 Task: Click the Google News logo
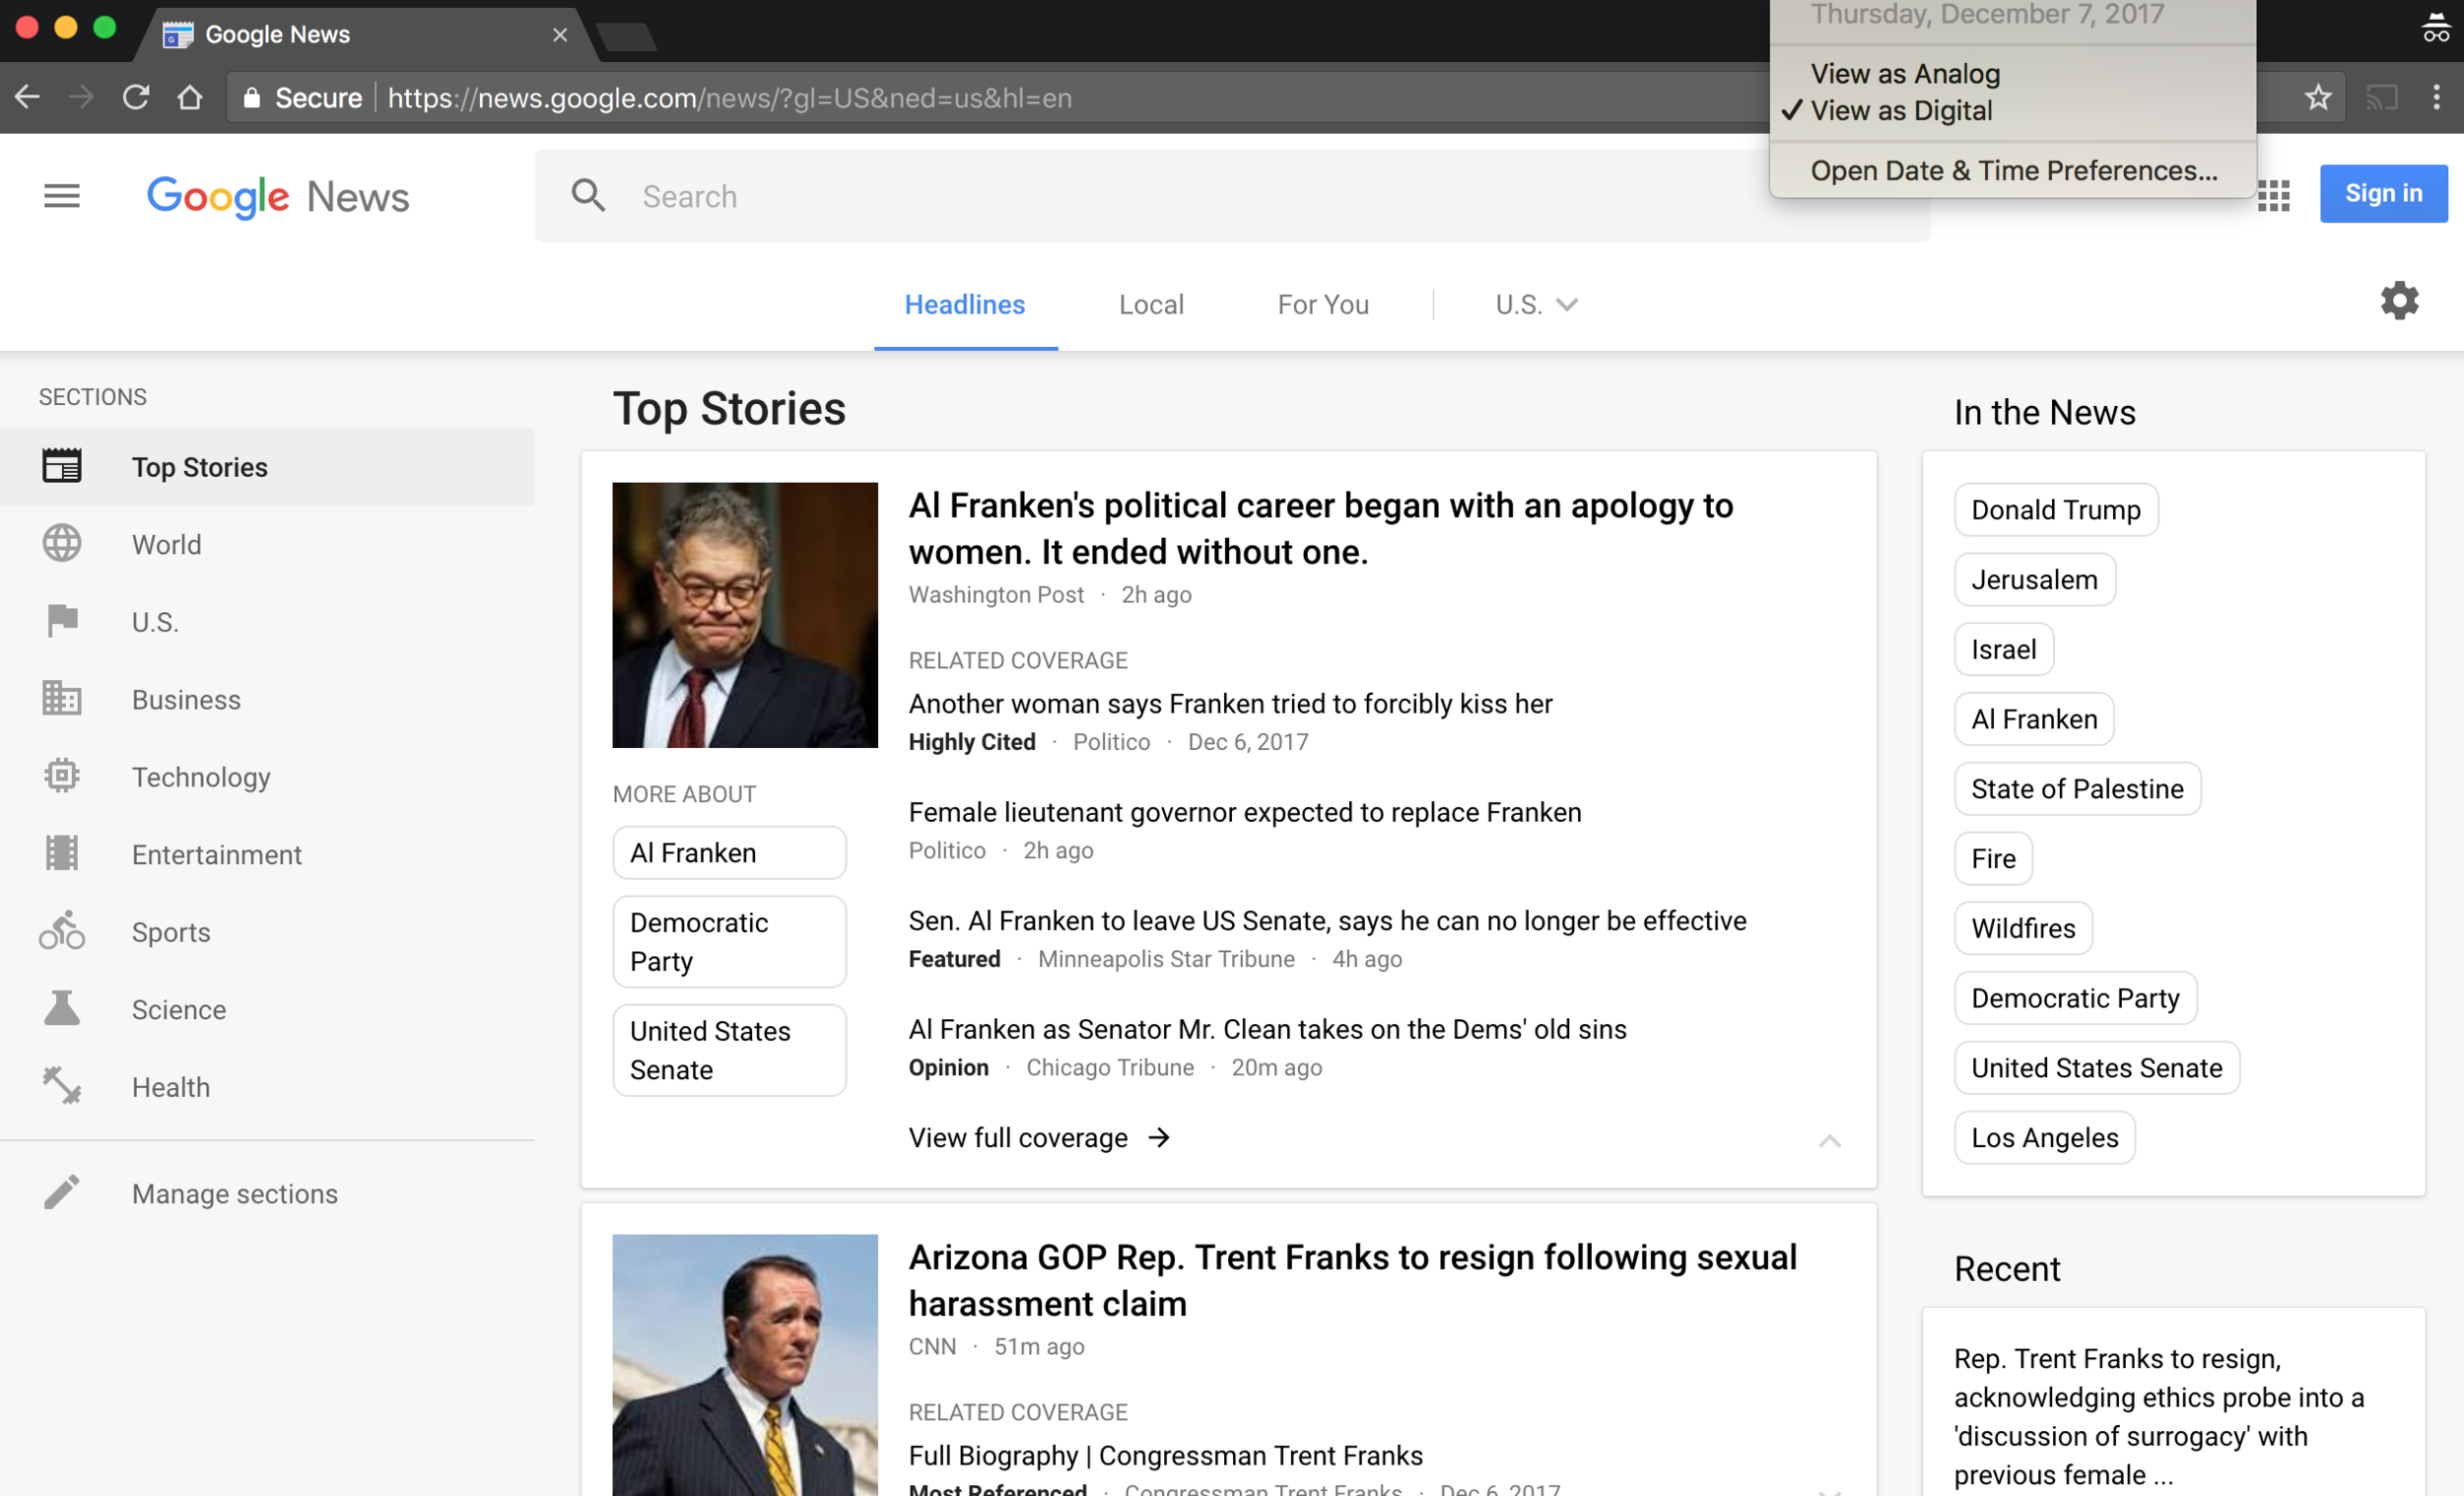pos(278,197)
